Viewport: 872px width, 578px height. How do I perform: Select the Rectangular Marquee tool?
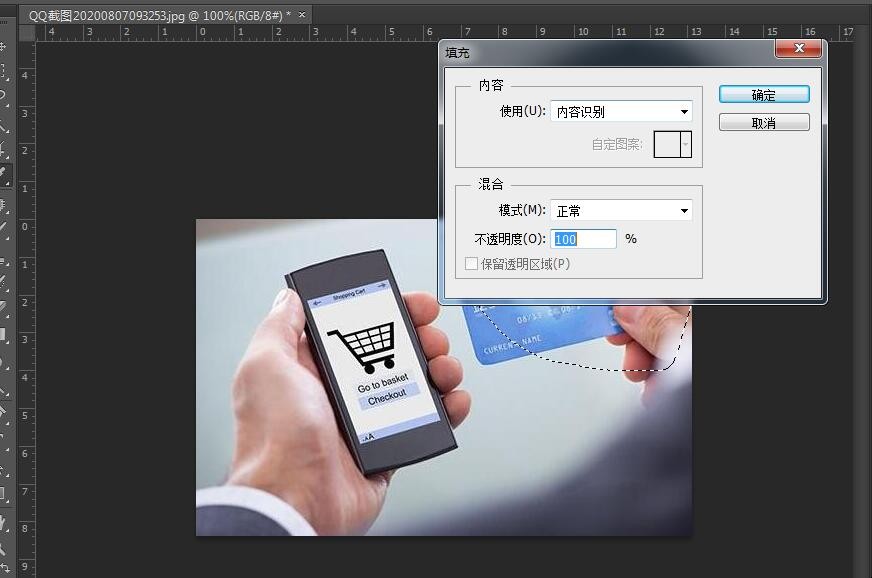click(3, 72)
